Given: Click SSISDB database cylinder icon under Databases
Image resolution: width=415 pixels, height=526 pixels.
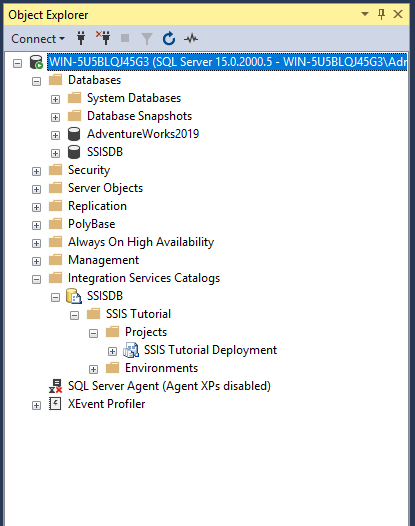Looking at the screenshot, I should (74, 152).
